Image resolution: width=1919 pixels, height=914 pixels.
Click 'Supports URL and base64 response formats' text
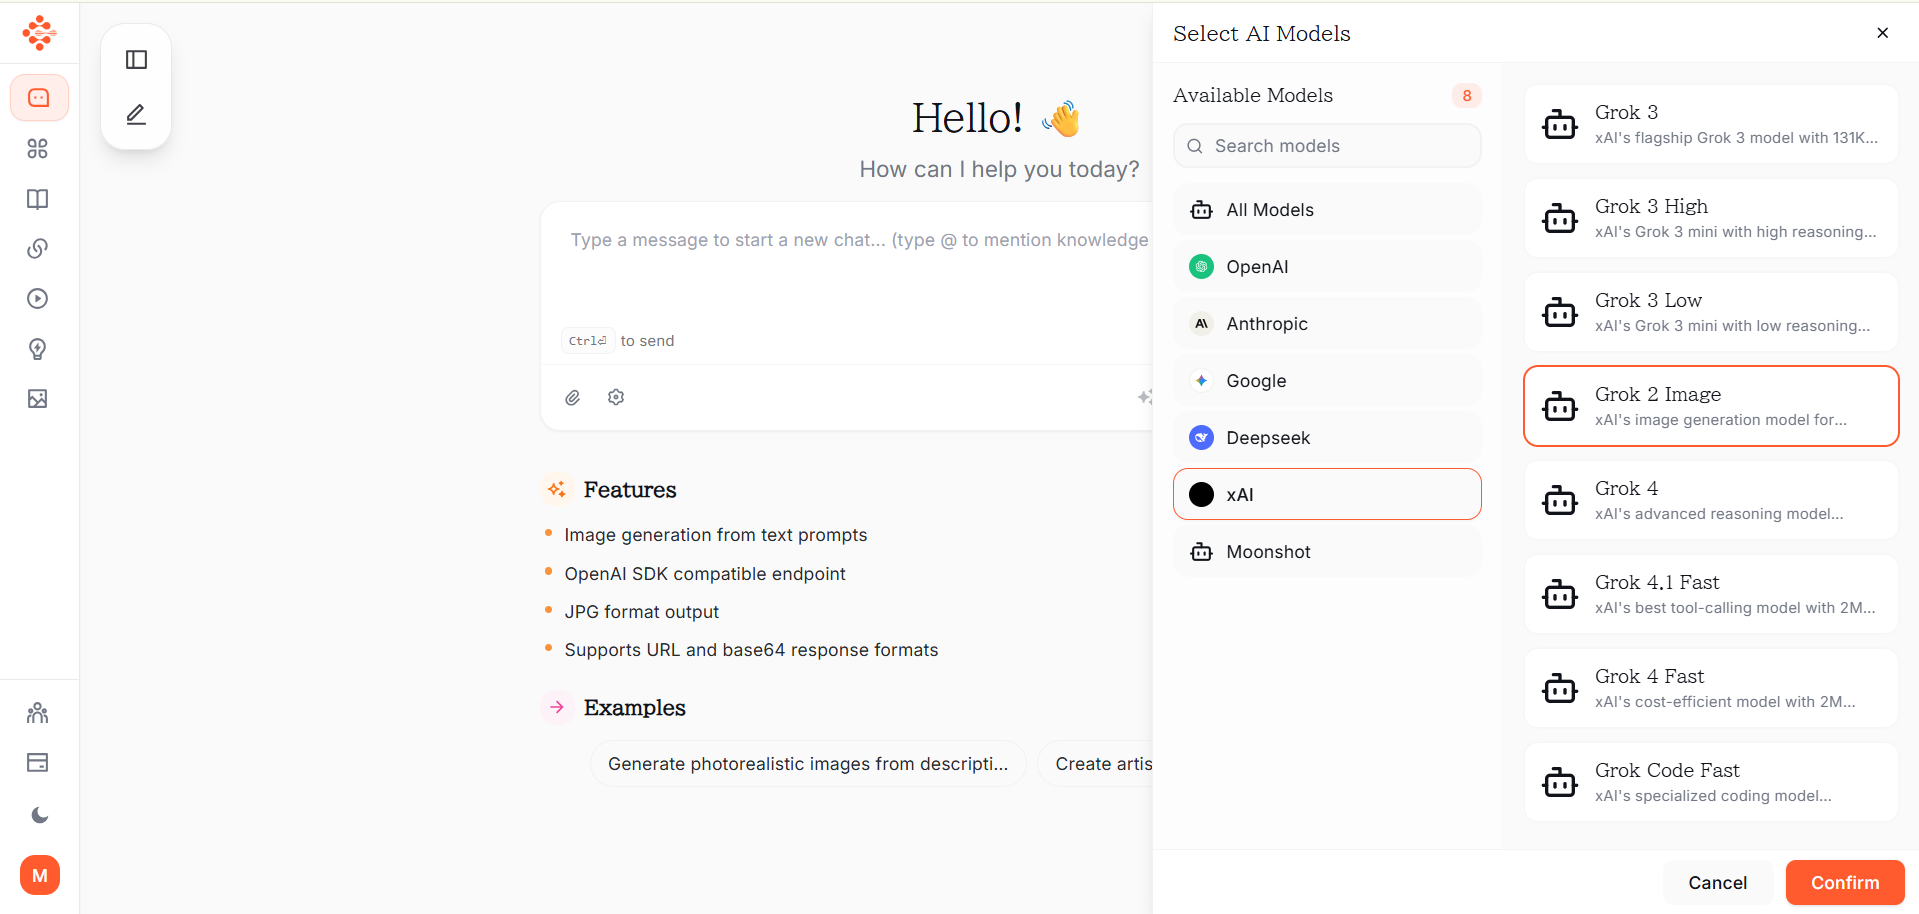(x=751, y=650)
